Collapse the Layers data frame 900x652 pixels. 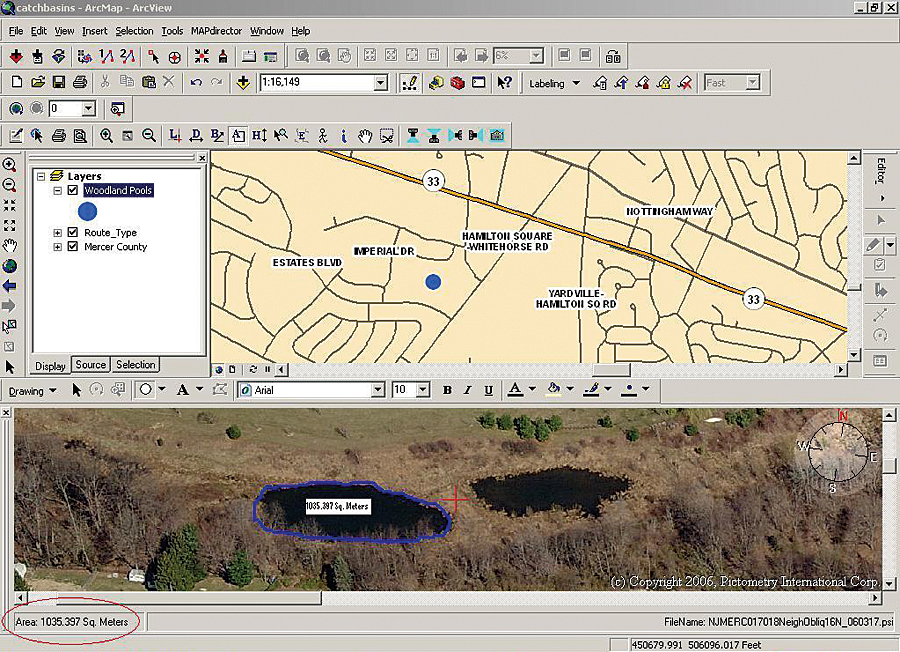pyautogui.click(x=41, y=176)
